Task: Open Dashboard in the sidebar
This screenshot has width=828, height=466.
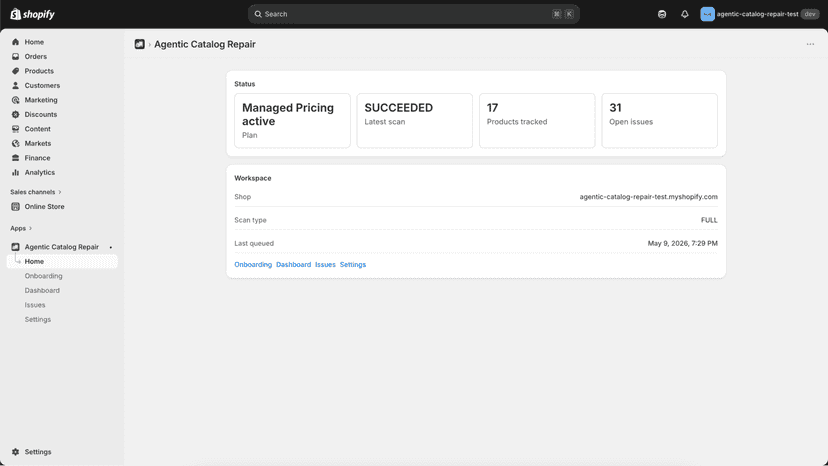Action: (42, 291)
